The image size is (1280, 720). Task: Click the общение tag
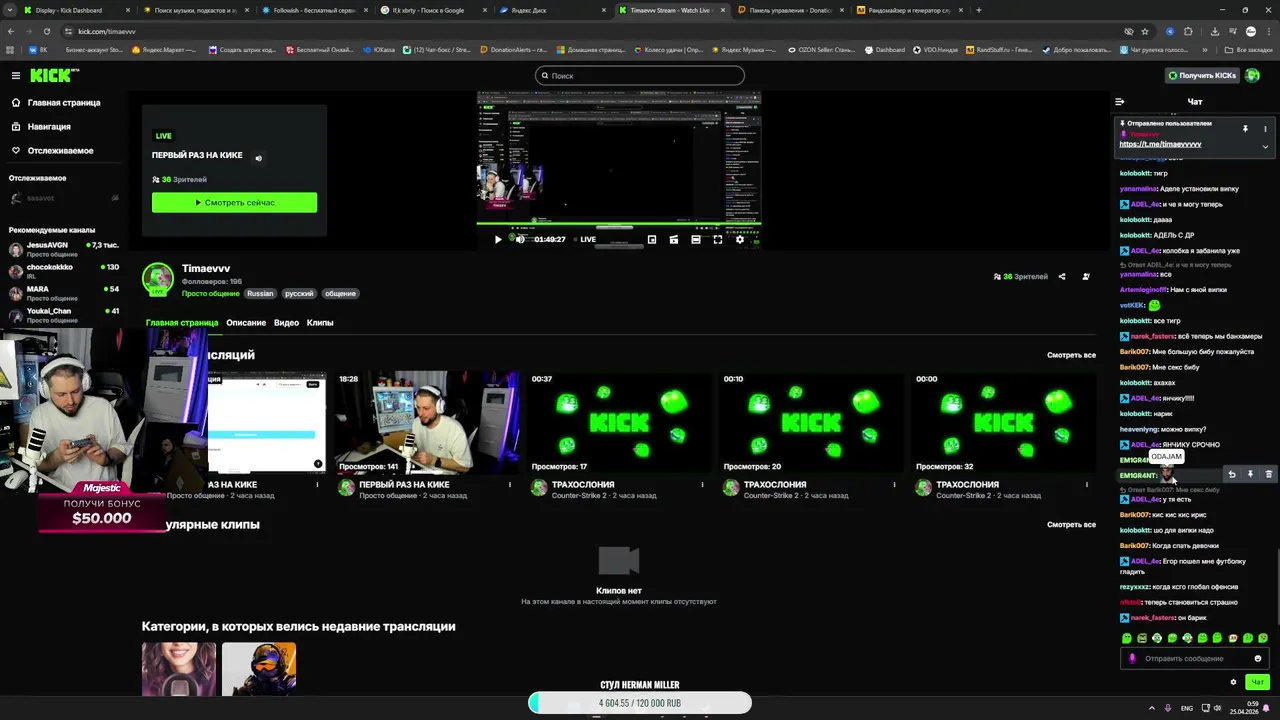pyautogui.click(x=340, y=293)
